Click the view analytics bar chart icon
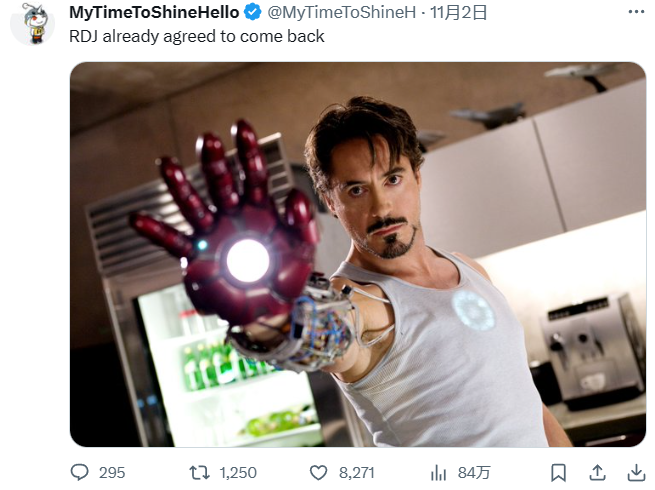 [437, 472]
